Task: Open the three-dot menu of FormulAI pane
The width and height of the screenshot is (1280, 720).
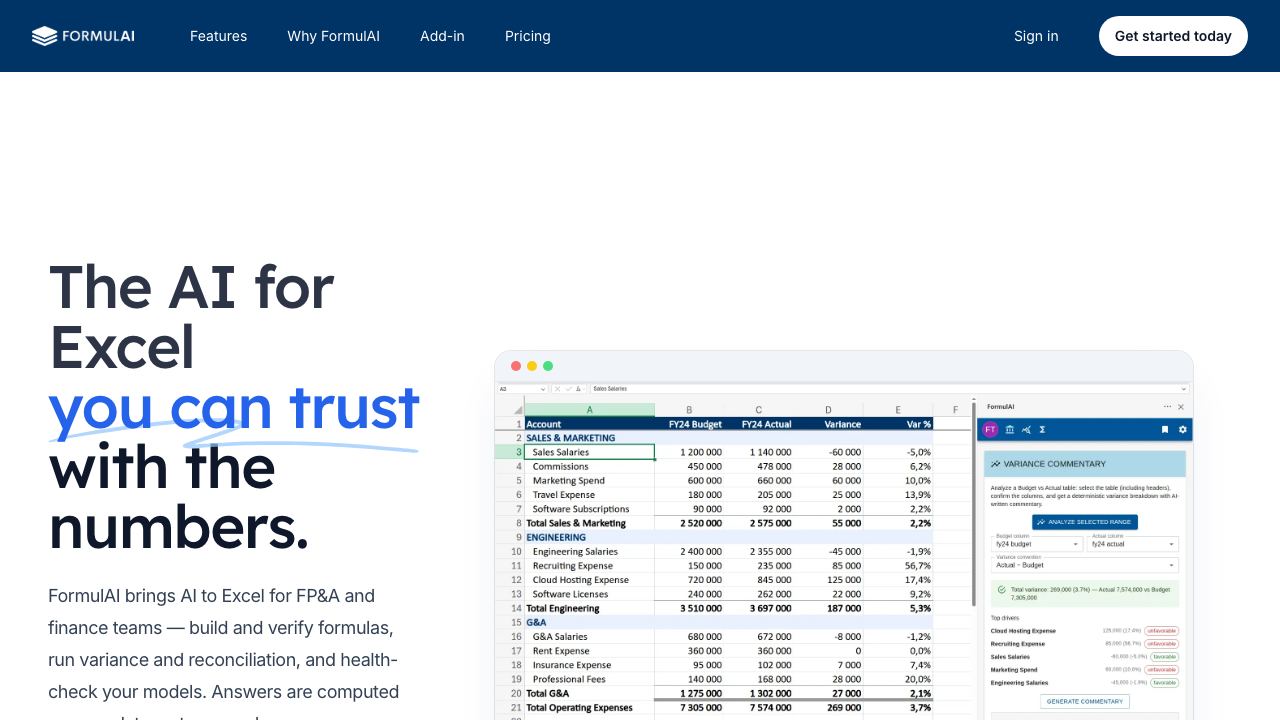Action: tap(1167, 407)
